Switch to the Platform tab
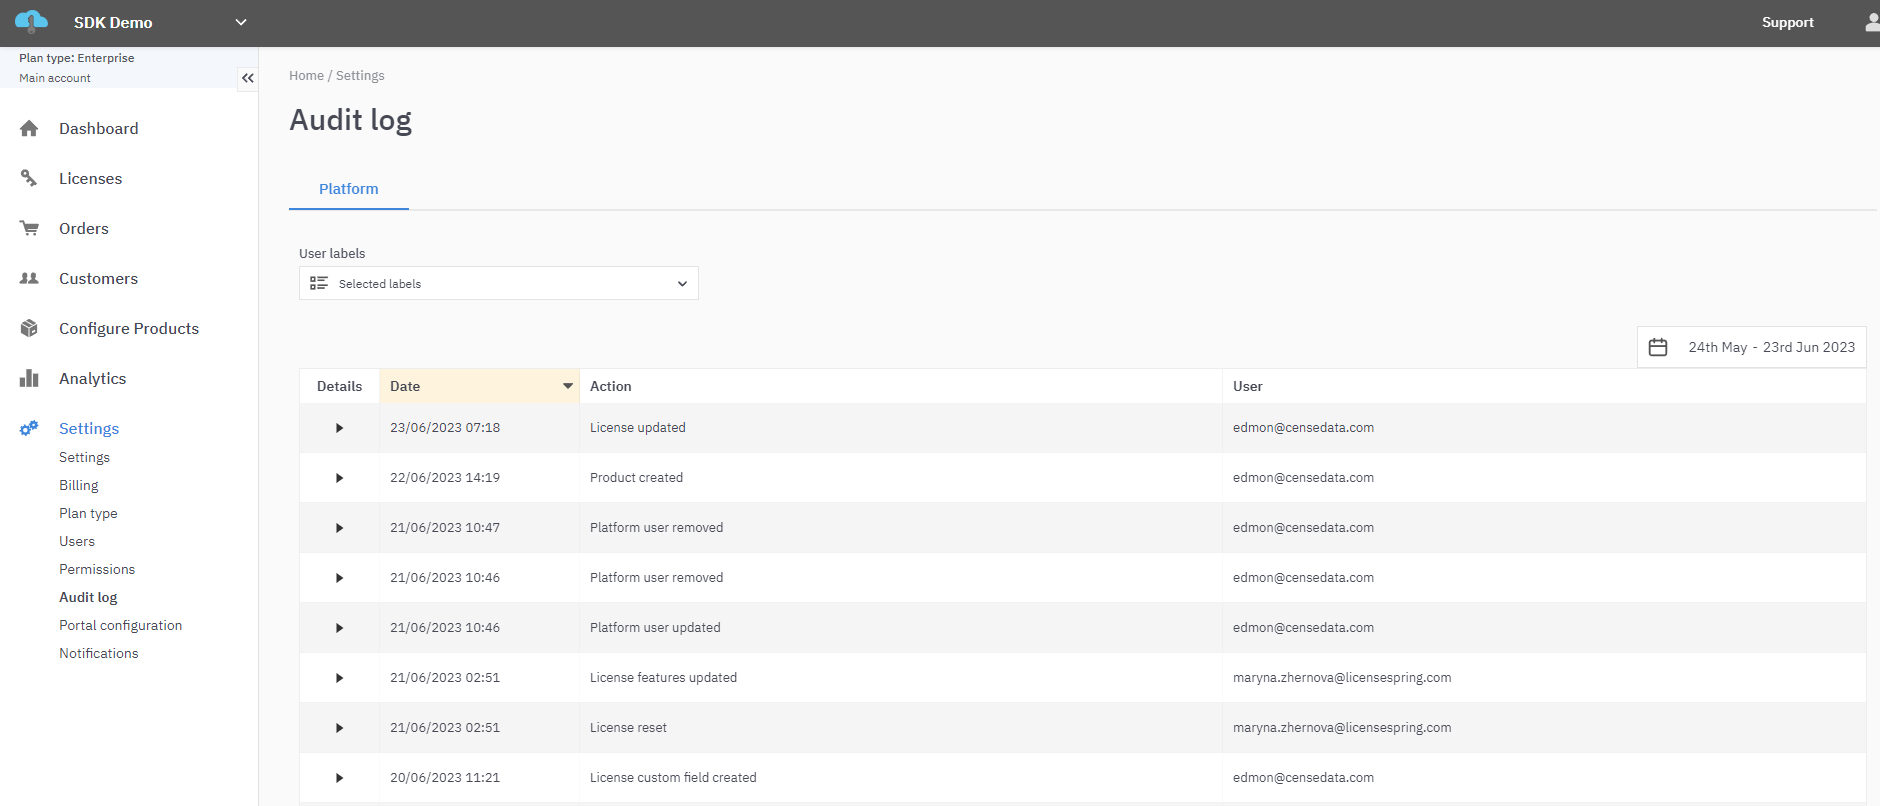Image resolution: width=1880 pixels, height=806 pixels. click(348, 189)
